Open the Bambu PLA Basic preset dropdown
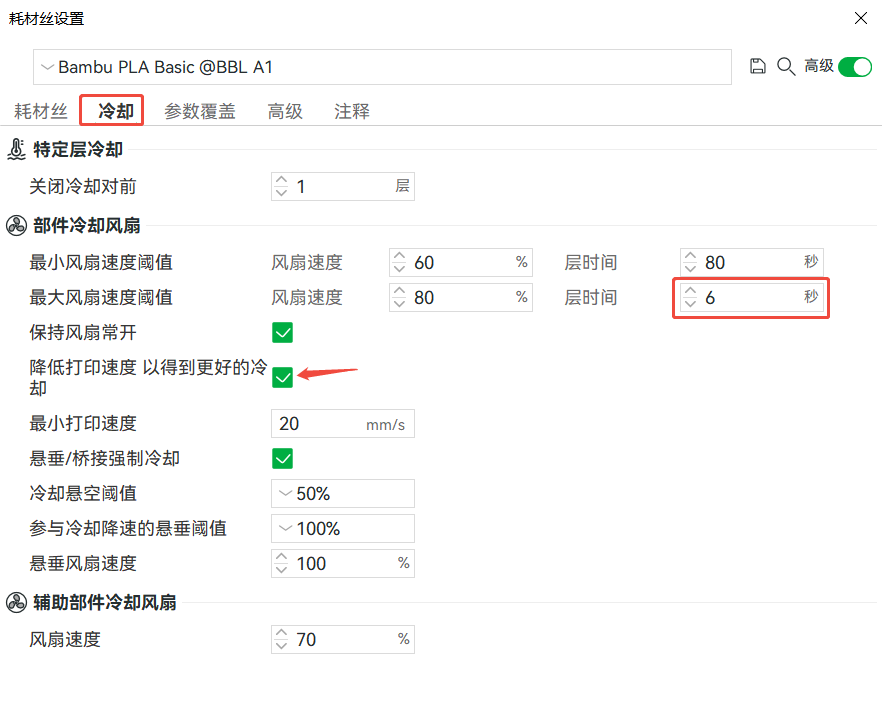This screenshot has width=882, height=710. click(x=382, y=67)
